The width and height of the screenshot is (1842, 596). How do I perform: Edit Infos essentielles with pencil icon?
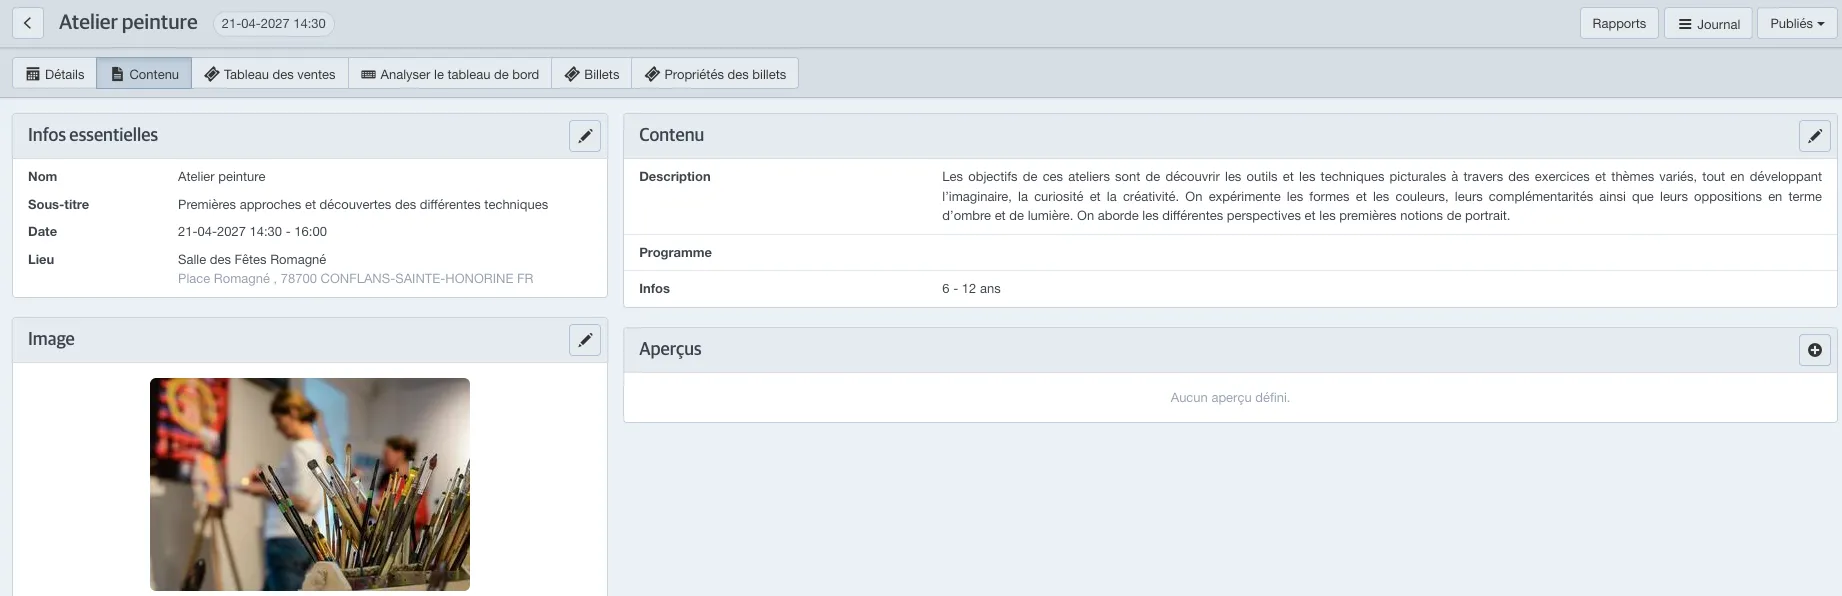click(585, 136)
